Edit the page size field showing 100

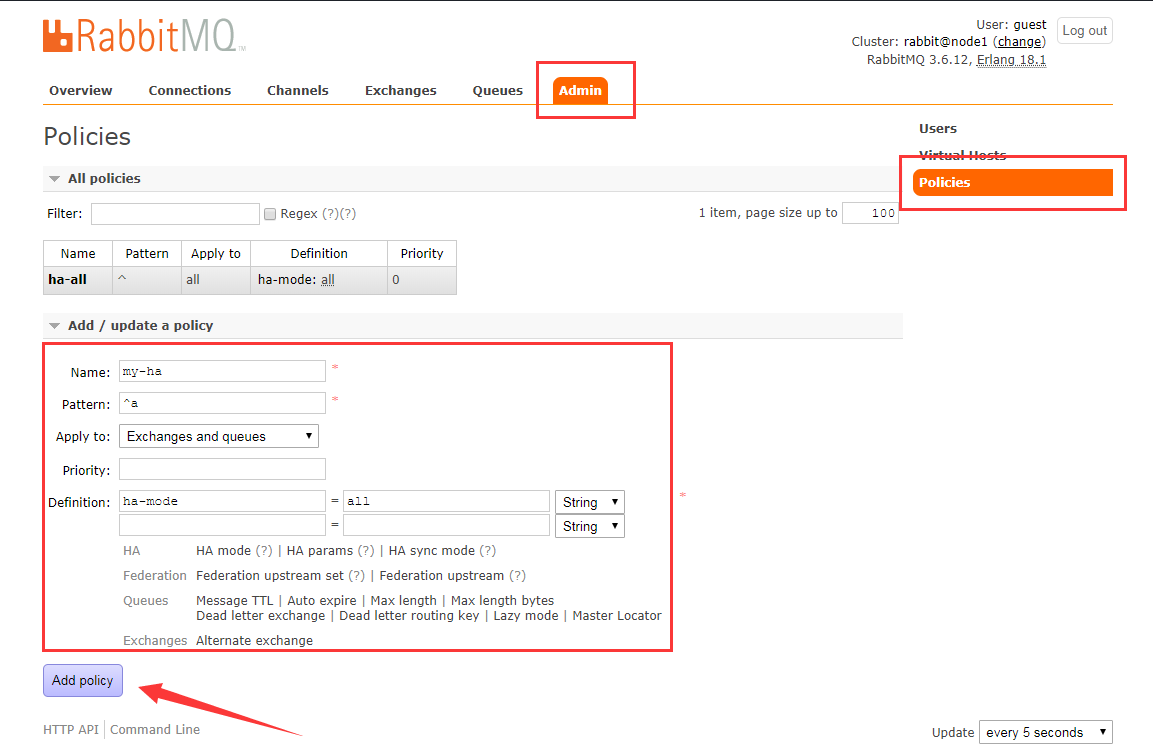pyautogui.click(x=871, y=213)
